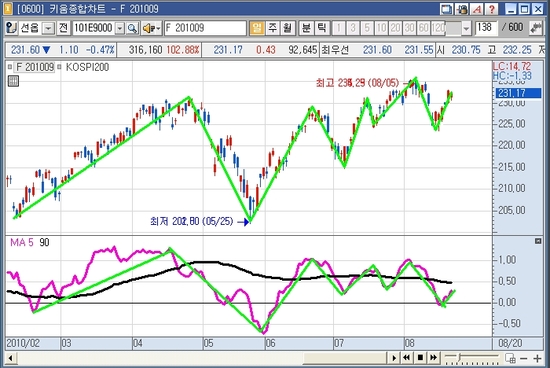Choose the 120 interval button
The width and height of the screenshot is (550, 368).
[x=438, y=28]
